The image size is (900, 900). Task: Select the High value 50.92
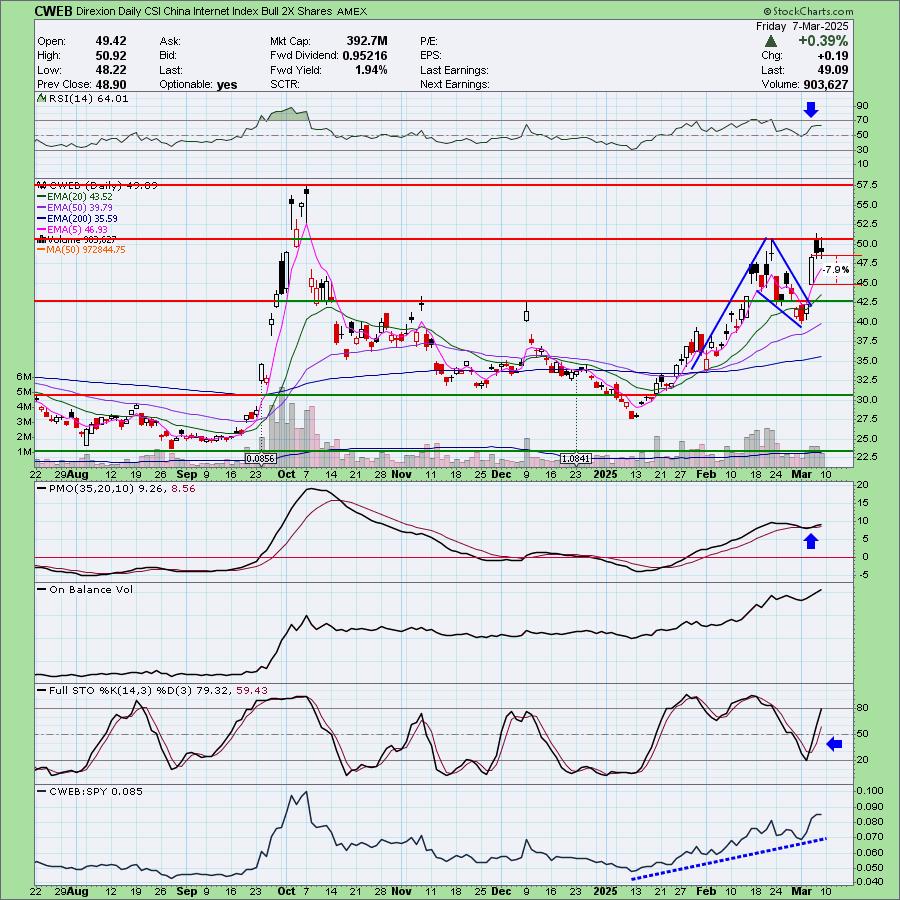[x=111, y=55]
